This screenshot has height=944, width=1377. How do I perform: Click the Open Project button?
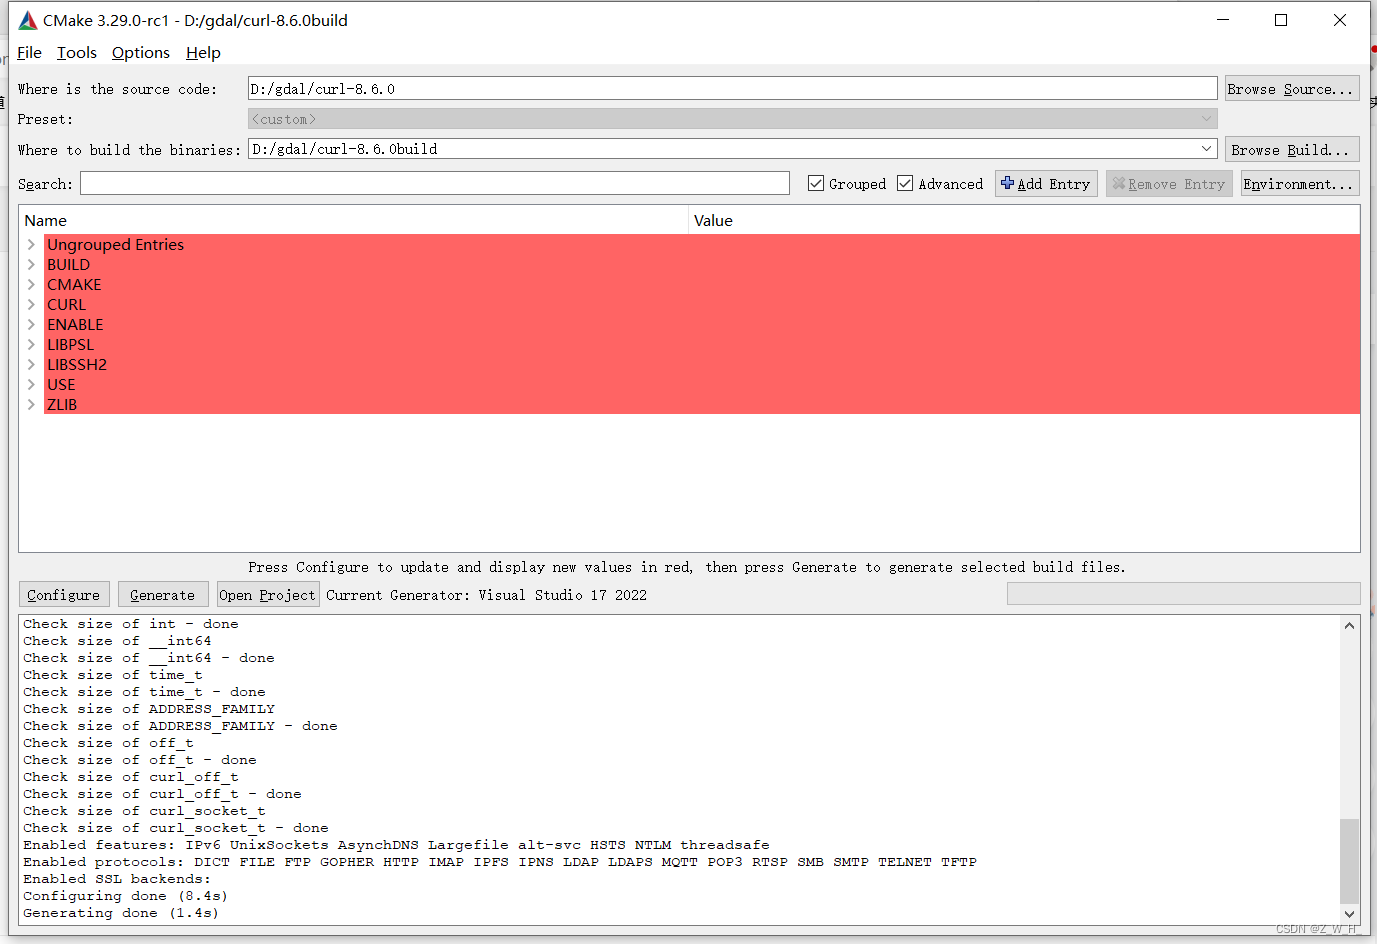point(268,594)
